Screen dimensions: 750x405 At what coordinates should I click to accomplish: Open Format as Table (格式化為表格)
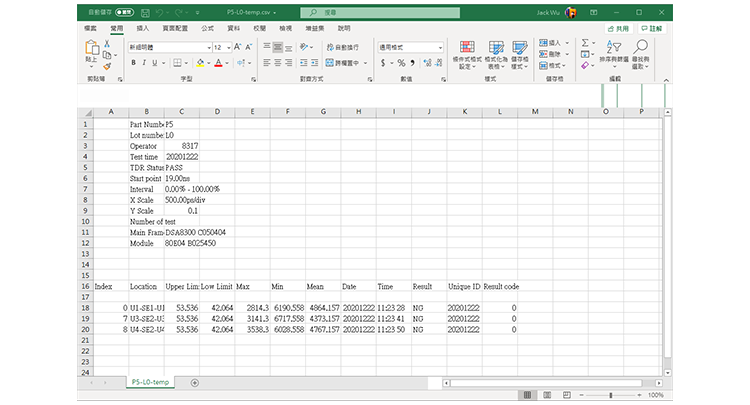coord(496,55)
